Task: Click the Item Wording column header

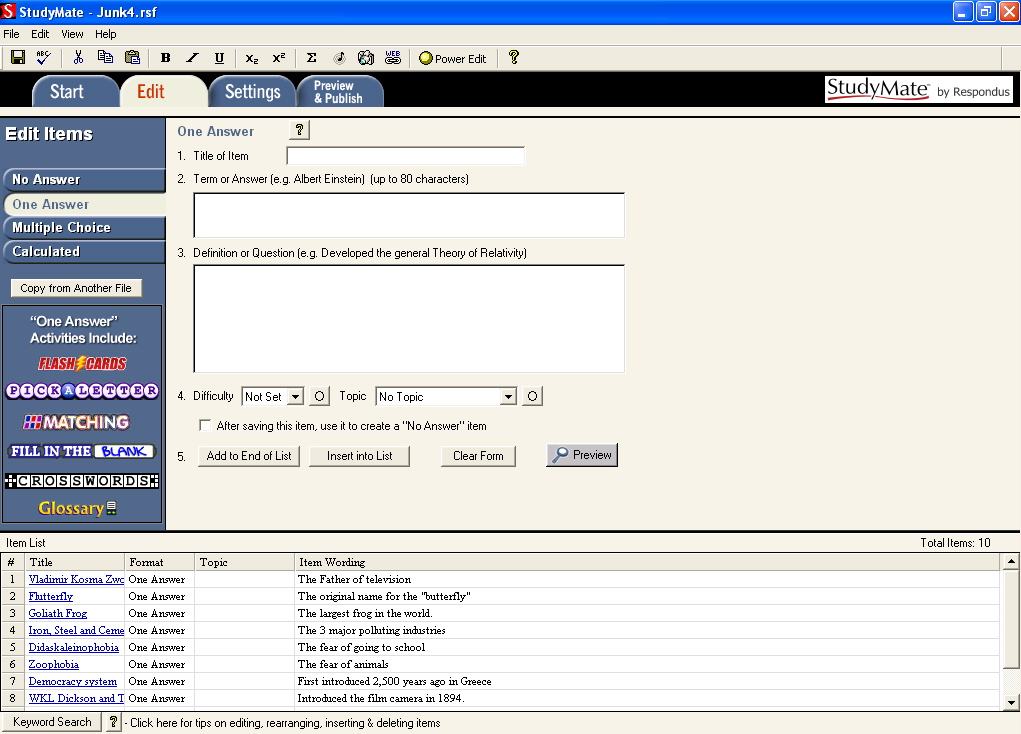Action: coord(647,562)
